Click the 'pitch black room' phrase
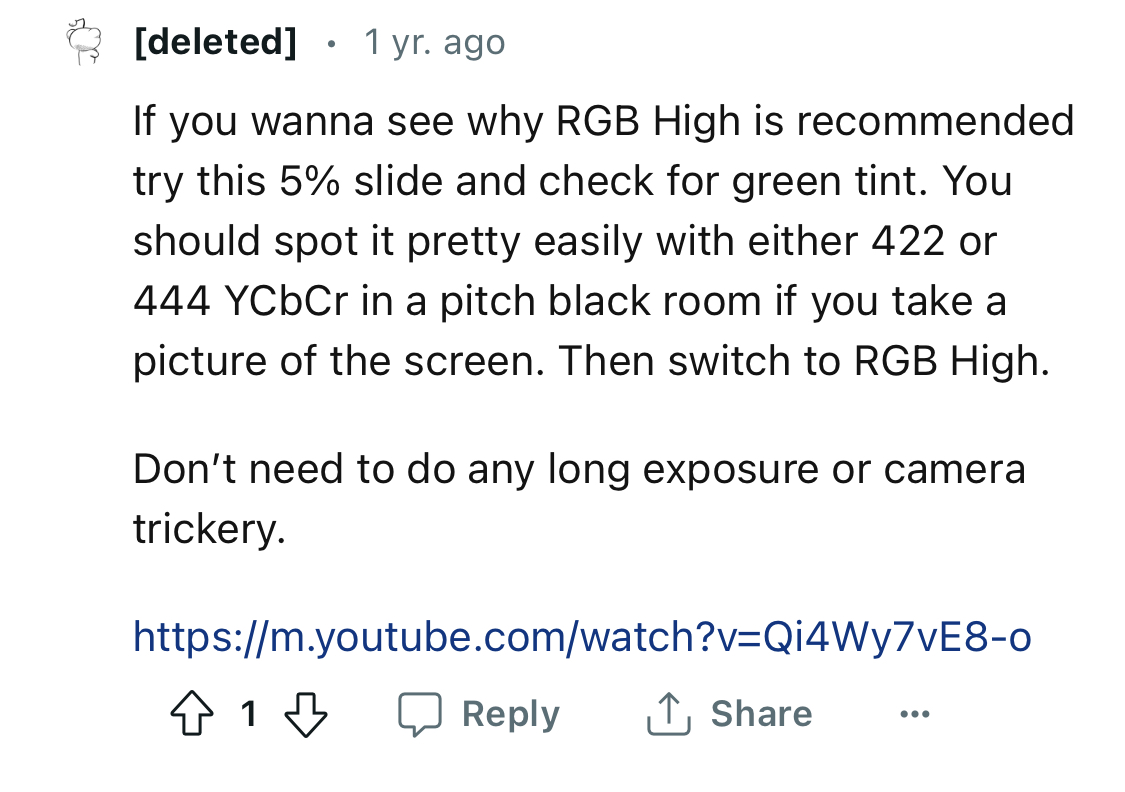The width and height of the screenshot is (1125, 792). tap(601, 301)
